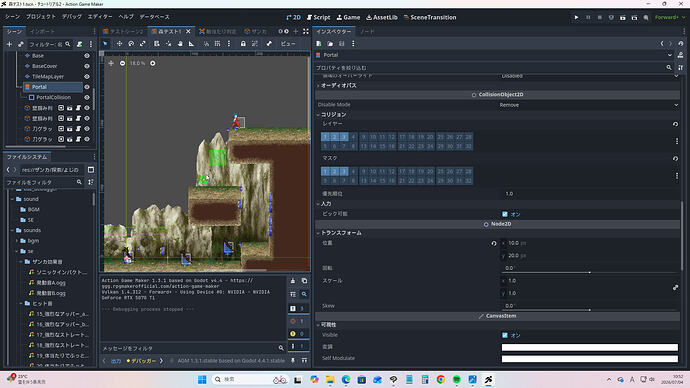Expand the bgm folder in FileSystem
Viewport: 690px width, 388px height.
pyautogui.click(x=17, y=241)
